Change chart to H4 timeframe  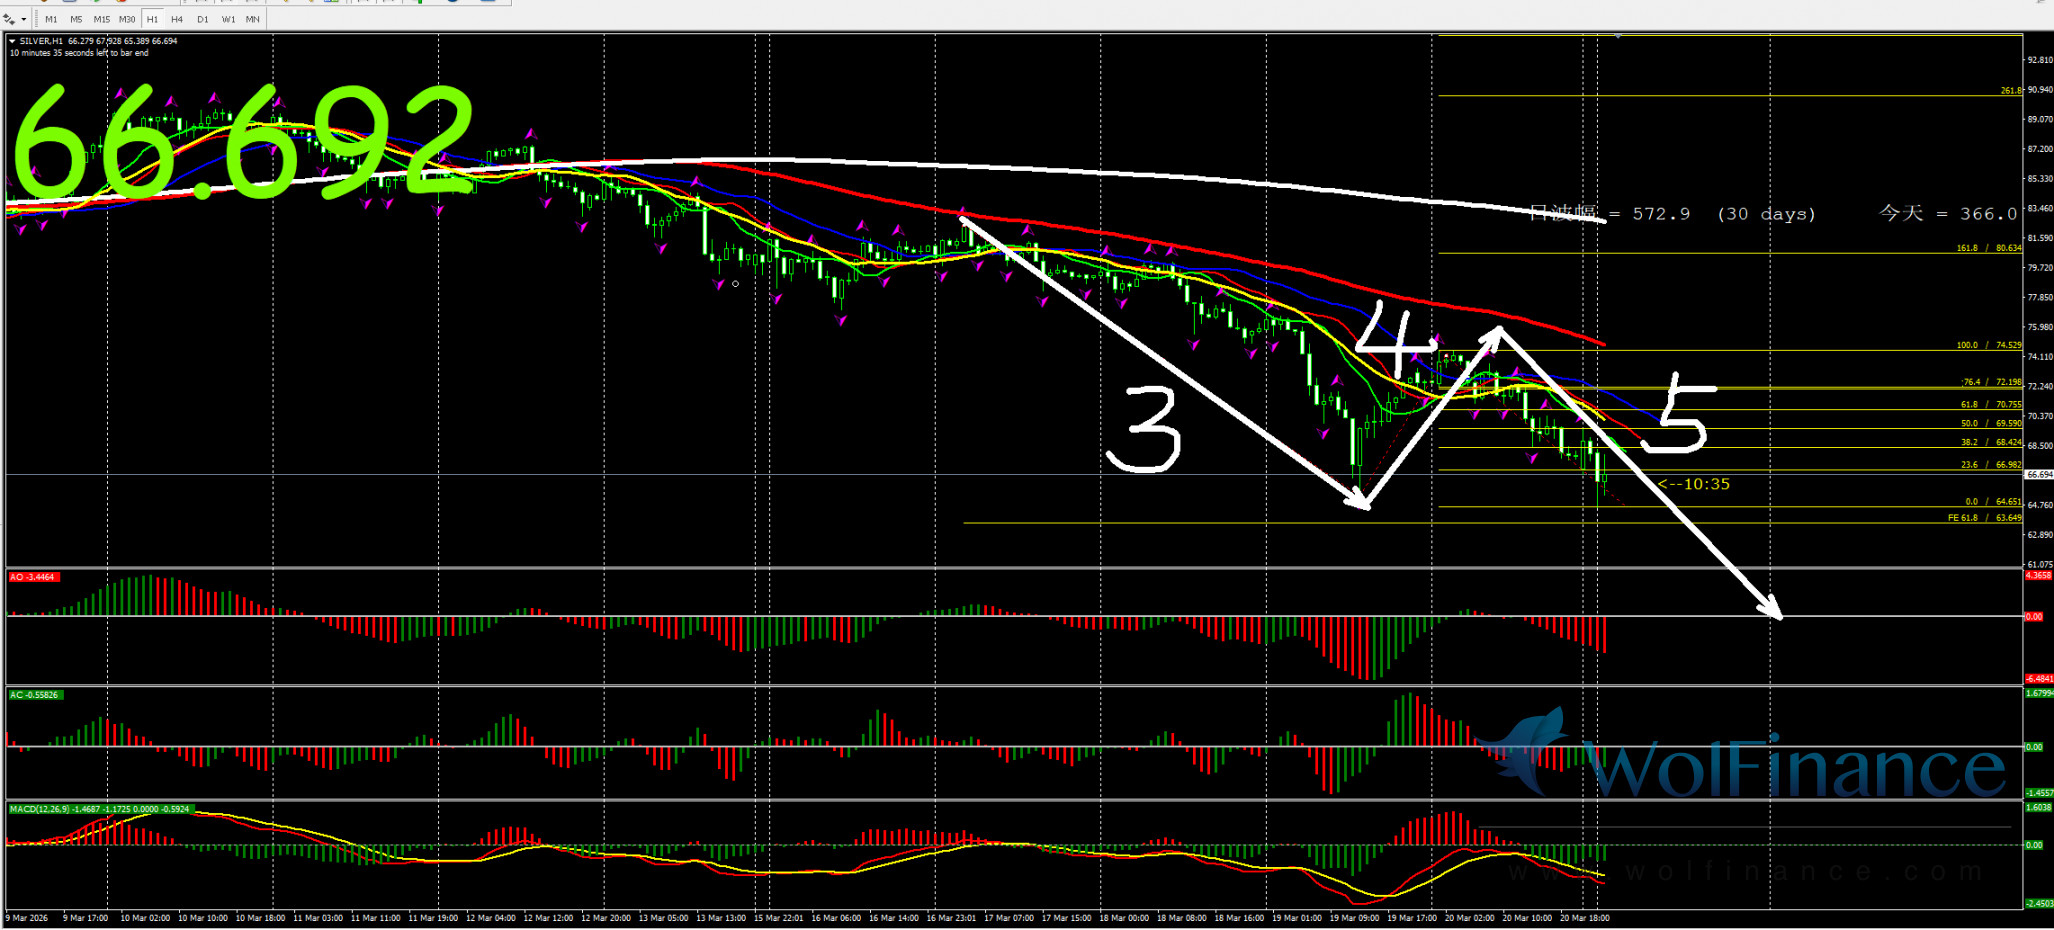[x=177, y=19]
